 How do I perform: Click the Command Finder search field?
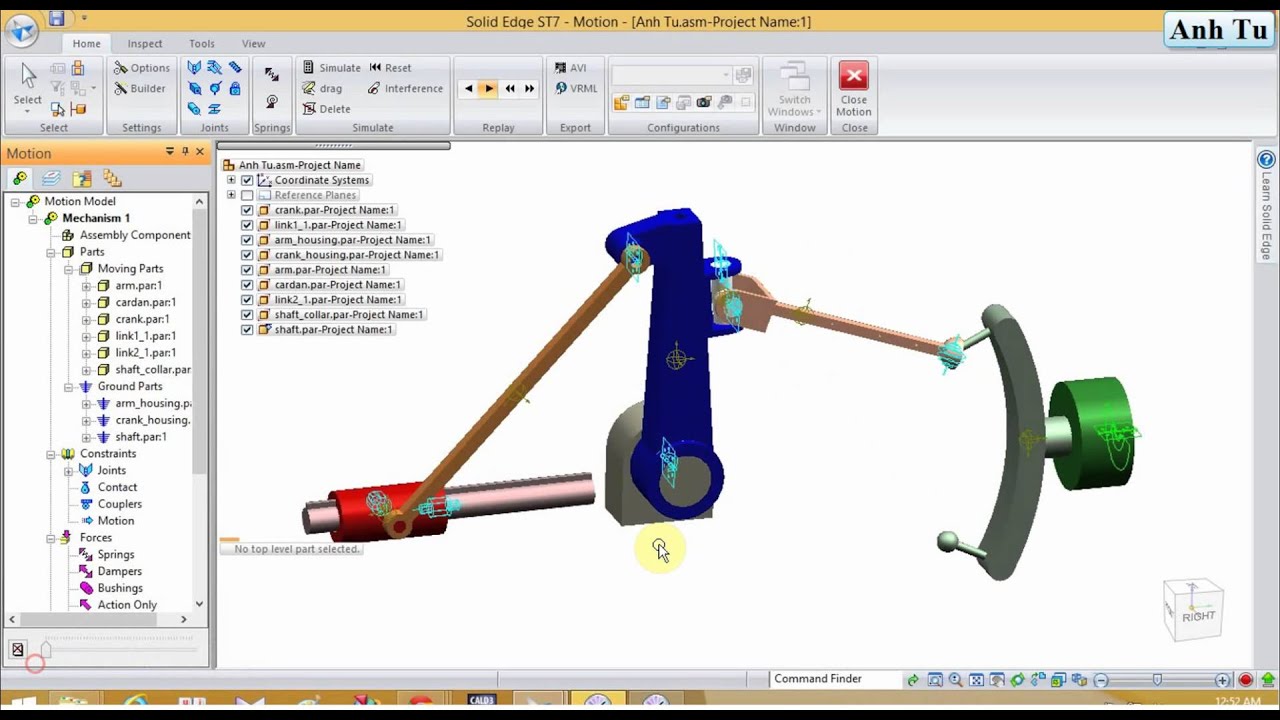coord(835,679)
